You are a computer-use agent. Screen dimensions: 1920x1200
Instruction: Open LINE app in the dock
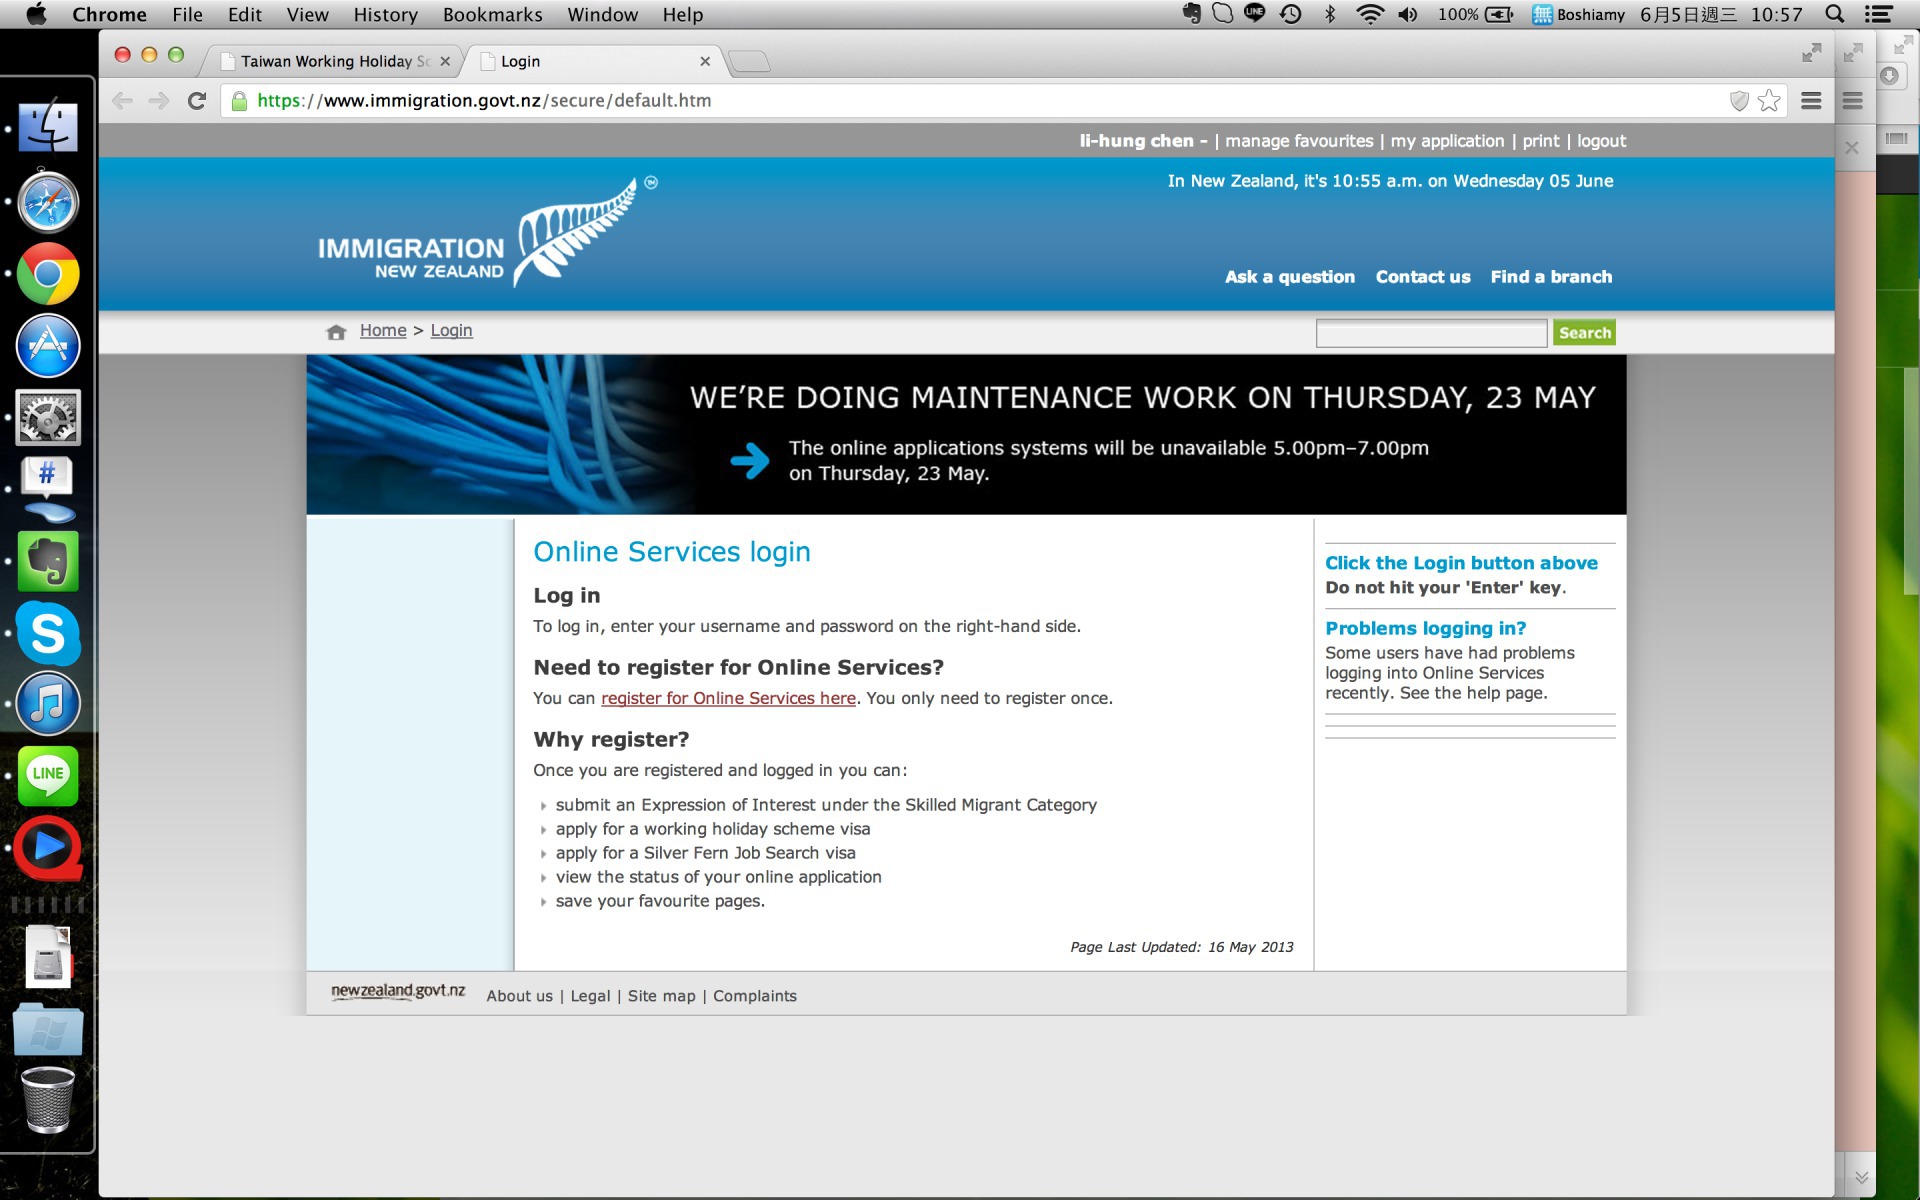click(x=47, y=776)
